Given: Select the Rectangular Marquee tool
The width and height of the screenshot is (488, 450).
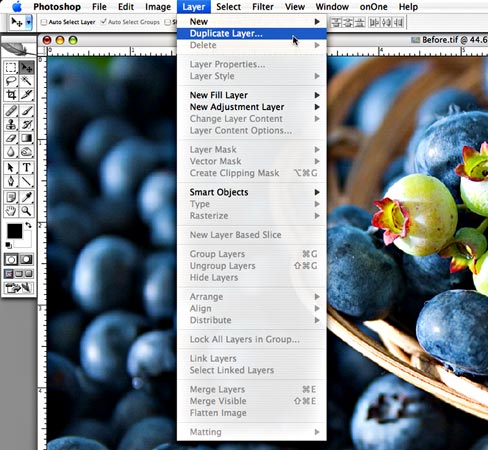Looking at the screenshot, I should pyautogui.click(x=11, y=68).
